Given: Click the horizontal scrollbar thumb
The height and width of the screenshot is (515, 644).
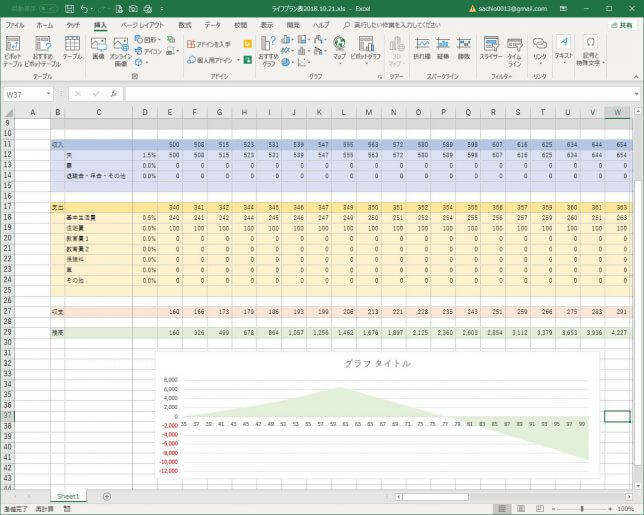Looking at the screenshot, I should coord(435,497).
